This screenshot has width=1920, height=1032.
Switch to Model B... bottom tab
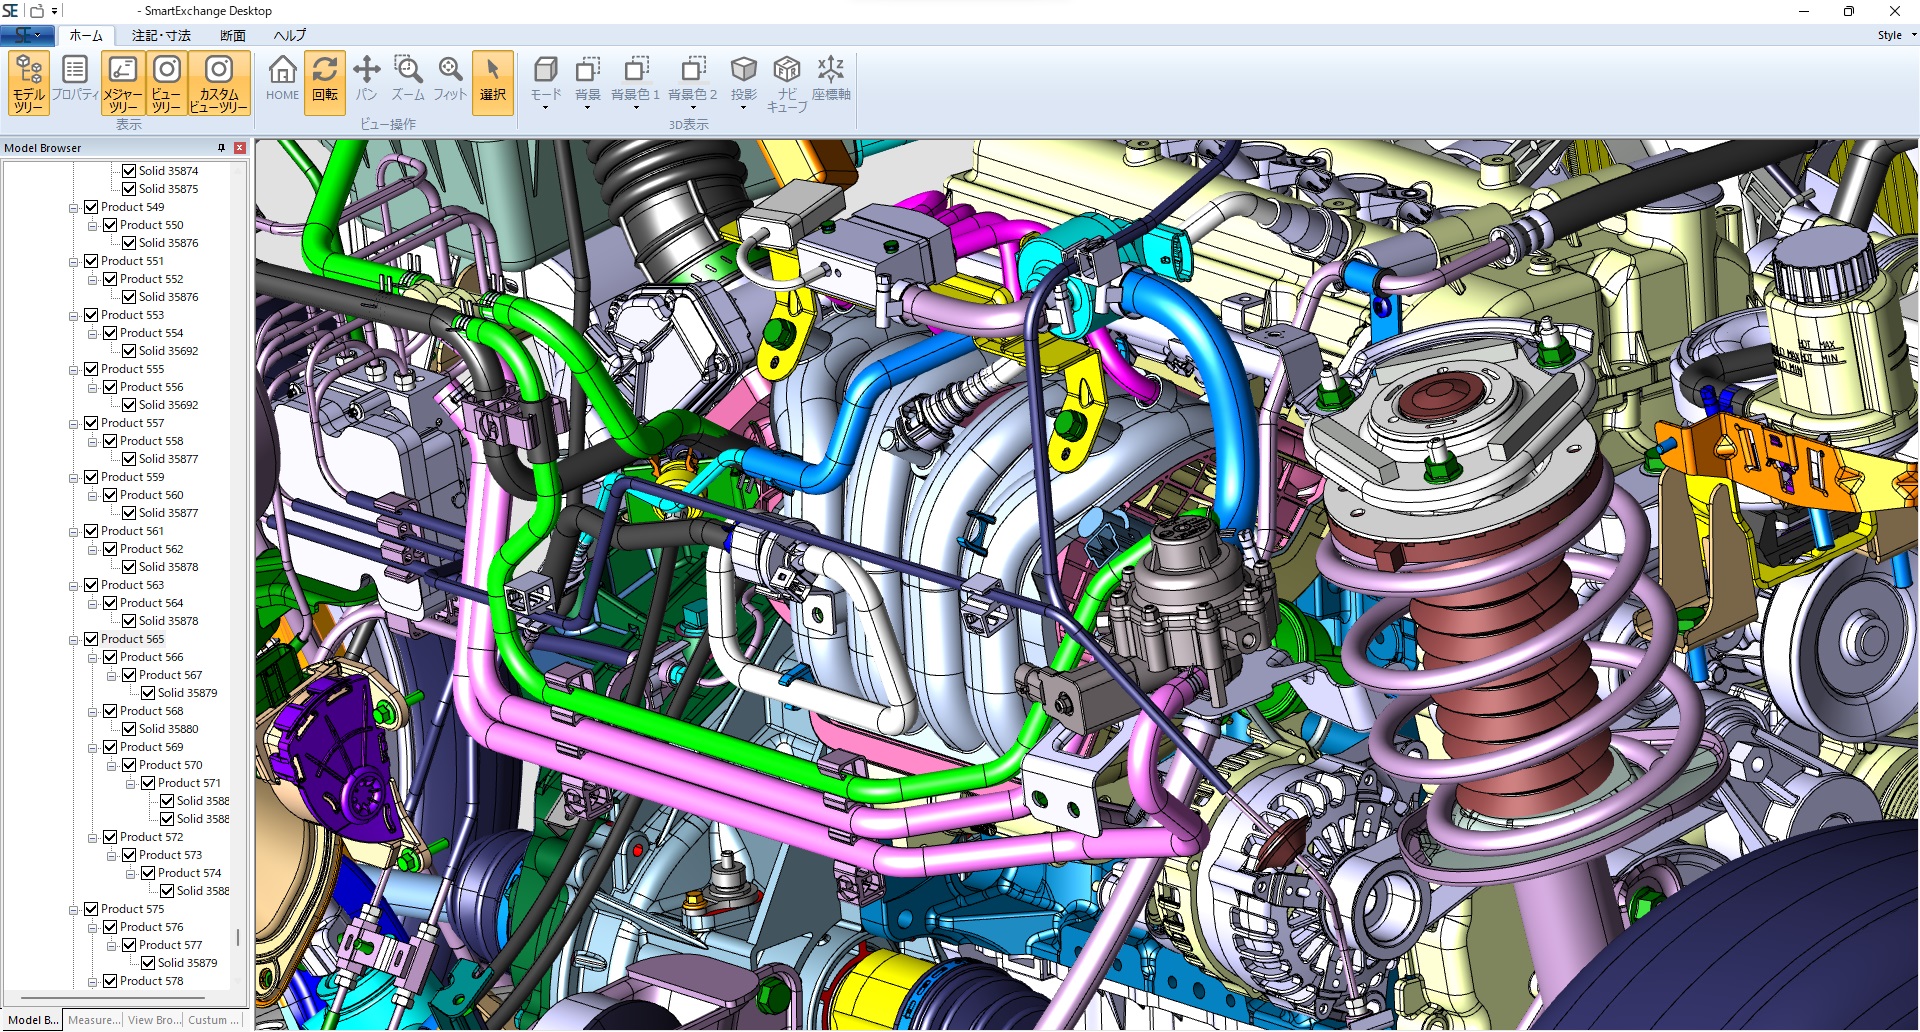[x=33, y=1020]
